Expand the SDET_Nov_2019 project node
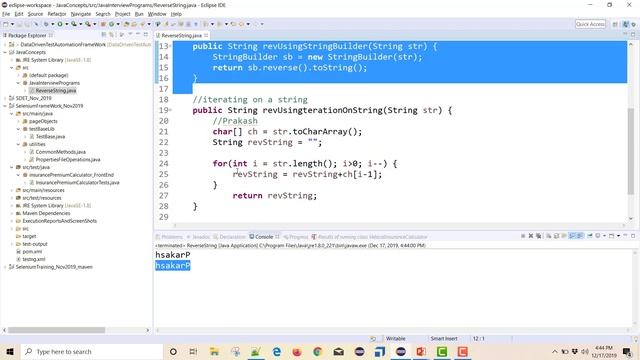 [5, 98]
